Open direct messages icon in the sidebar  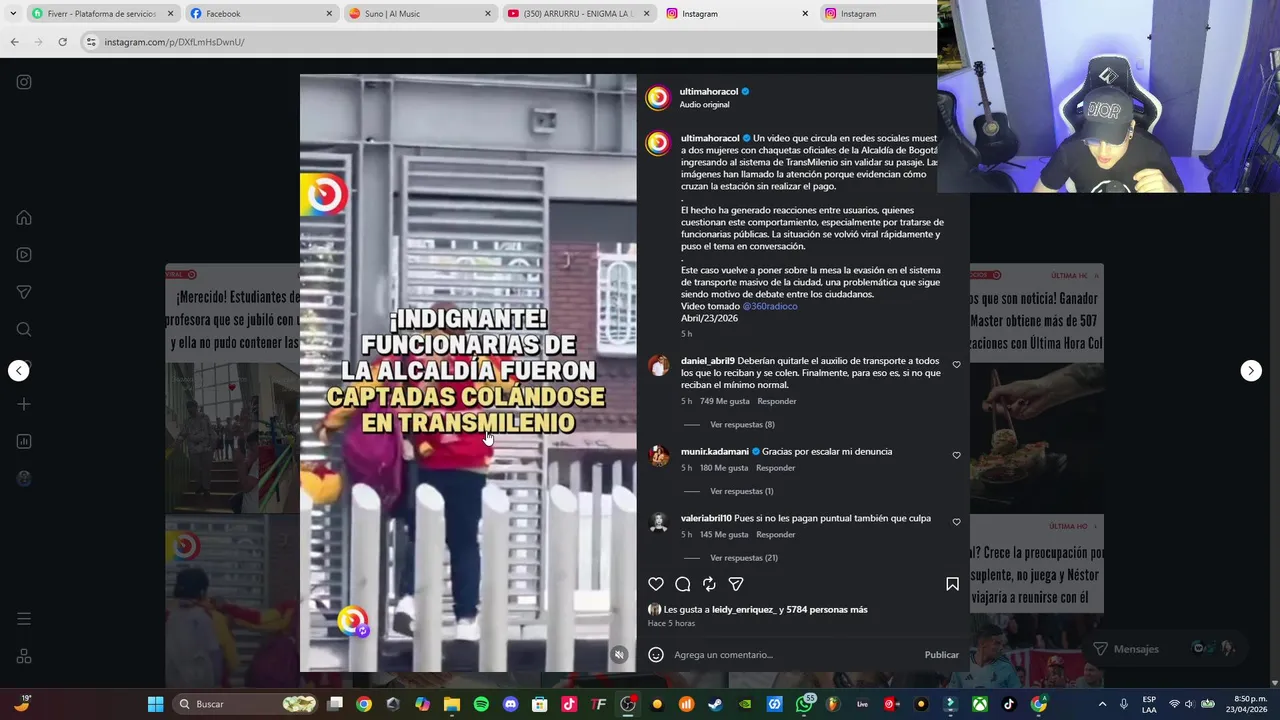point(24,292)
